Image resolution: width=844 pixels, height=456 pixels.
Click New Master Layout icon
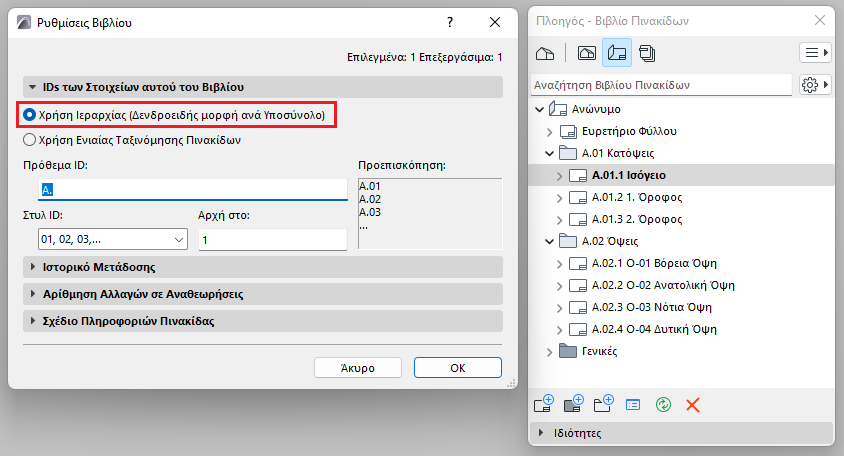[574, 403]
